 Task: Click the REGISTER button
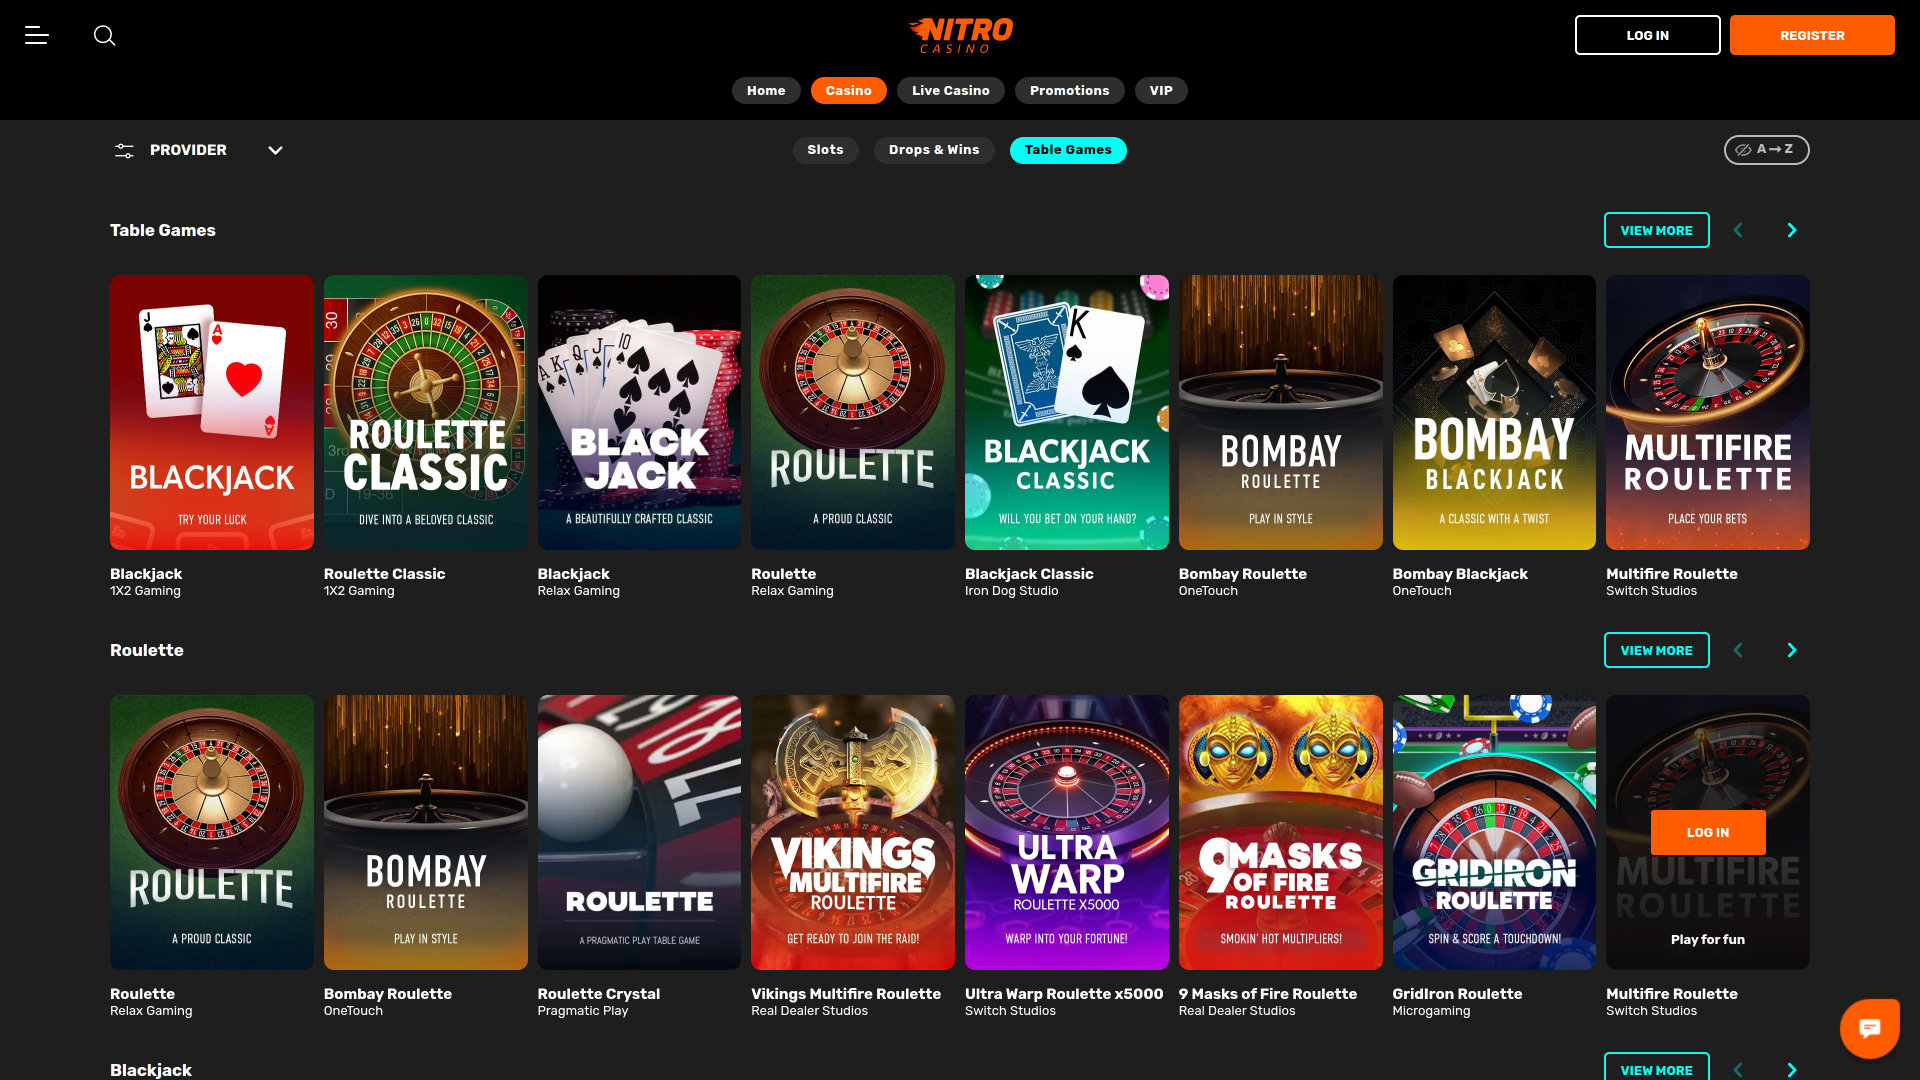(1812, 35)
